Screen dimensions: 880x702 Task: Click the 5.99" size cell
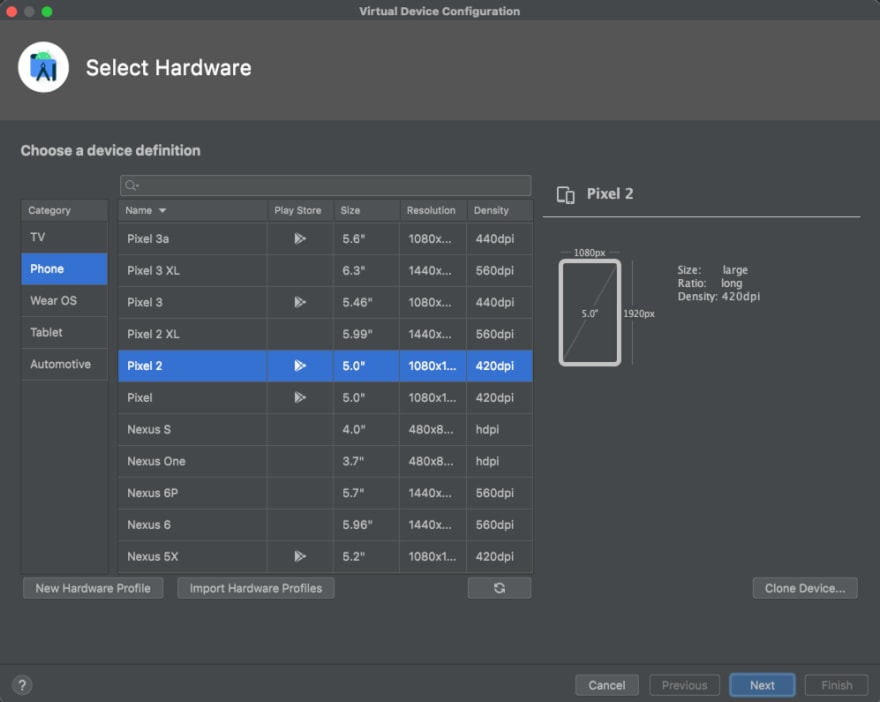[366, 334]
